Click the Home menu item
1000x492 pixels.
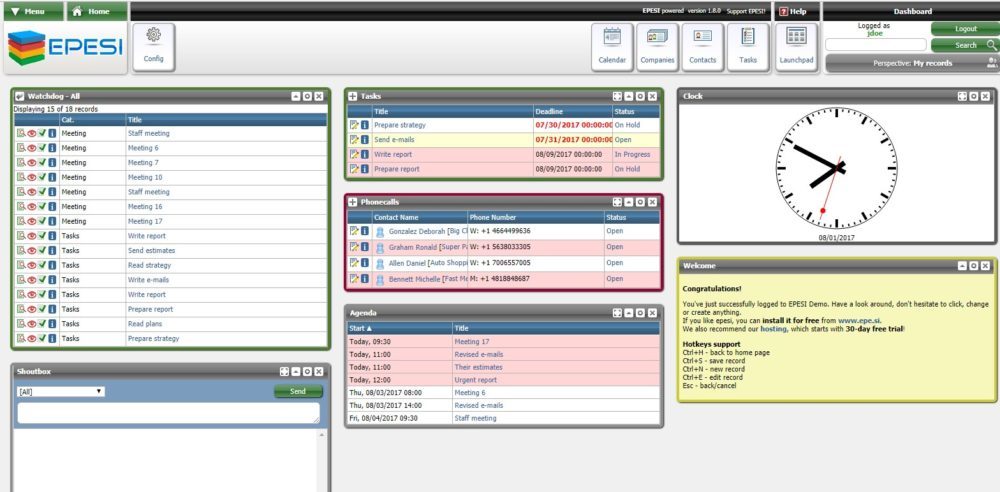[x=97, y=11]
